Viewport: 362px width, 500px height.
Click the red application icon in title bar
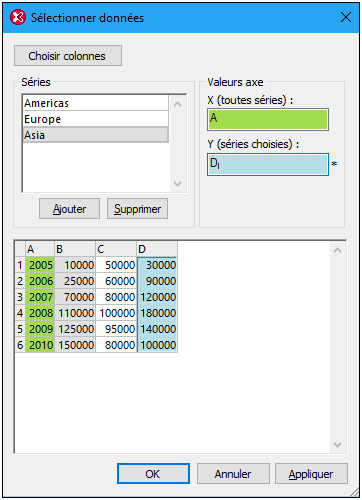(x=18, y=17)
